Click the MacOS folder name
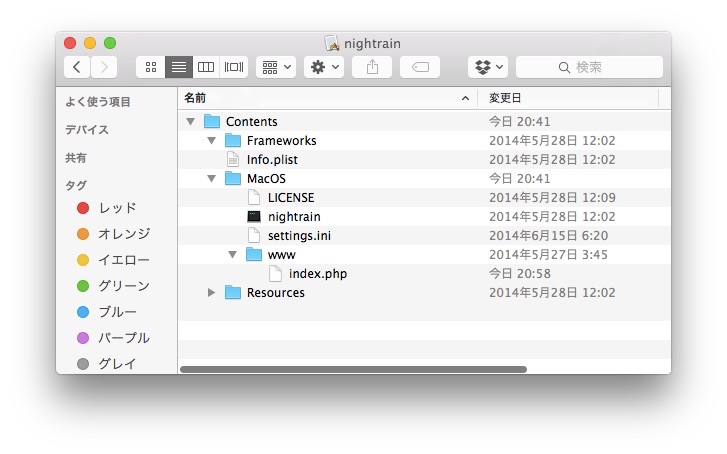The width and height of the screenshot is (727, 454). (266, 179)
